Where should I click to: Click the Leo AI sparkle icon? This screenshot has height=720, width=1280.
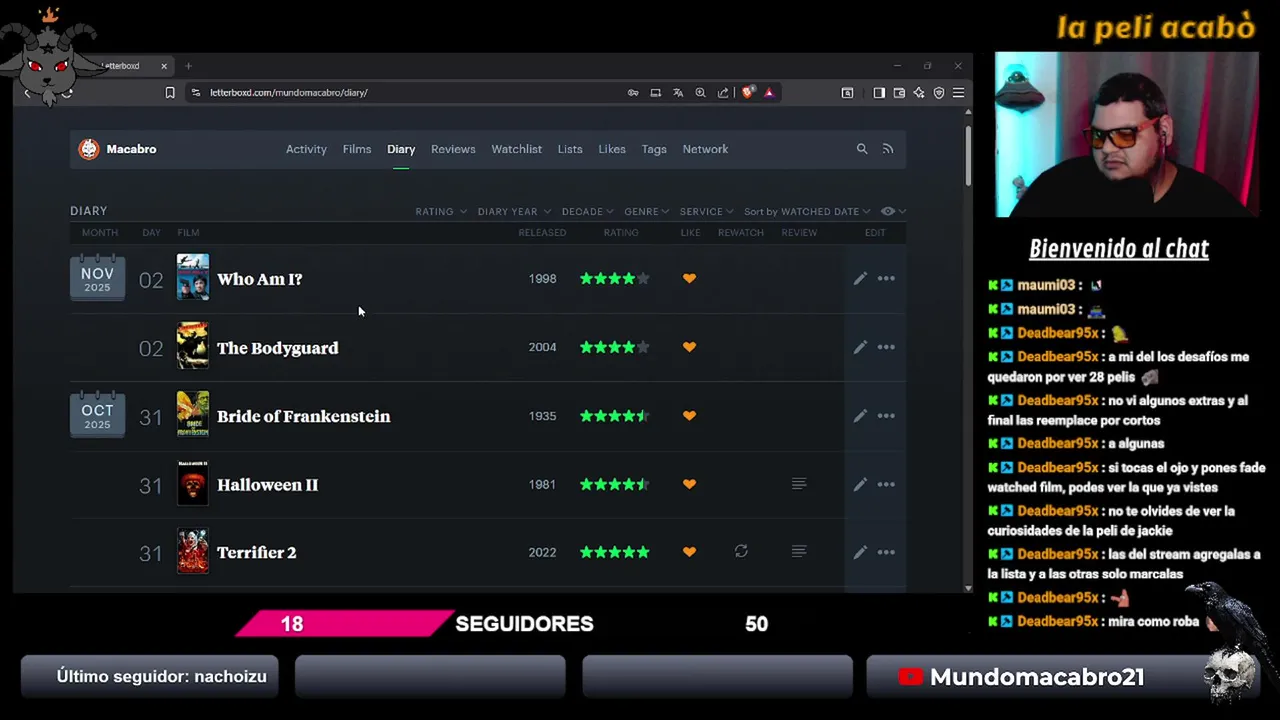point(919,92)
